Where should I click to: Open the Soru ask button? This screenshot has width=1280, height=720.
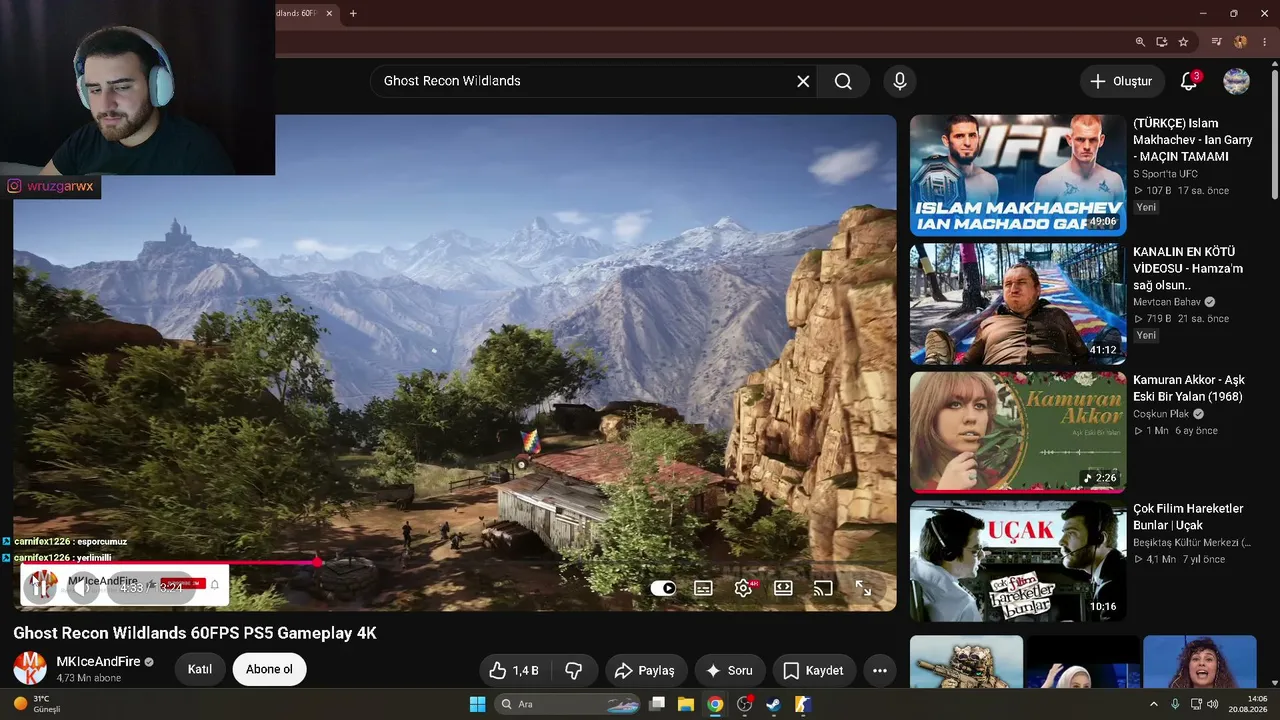729,670
